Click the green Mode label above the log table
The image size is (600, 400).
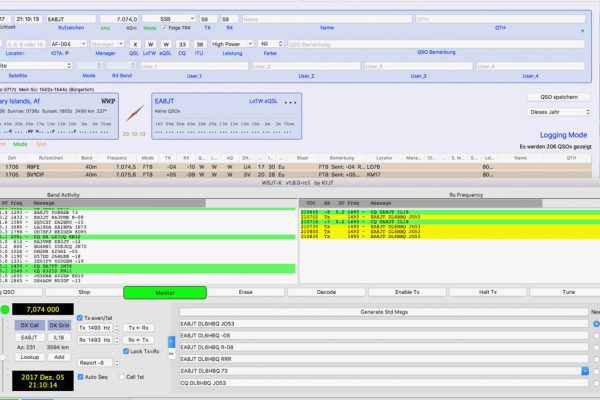pos(20,144)
